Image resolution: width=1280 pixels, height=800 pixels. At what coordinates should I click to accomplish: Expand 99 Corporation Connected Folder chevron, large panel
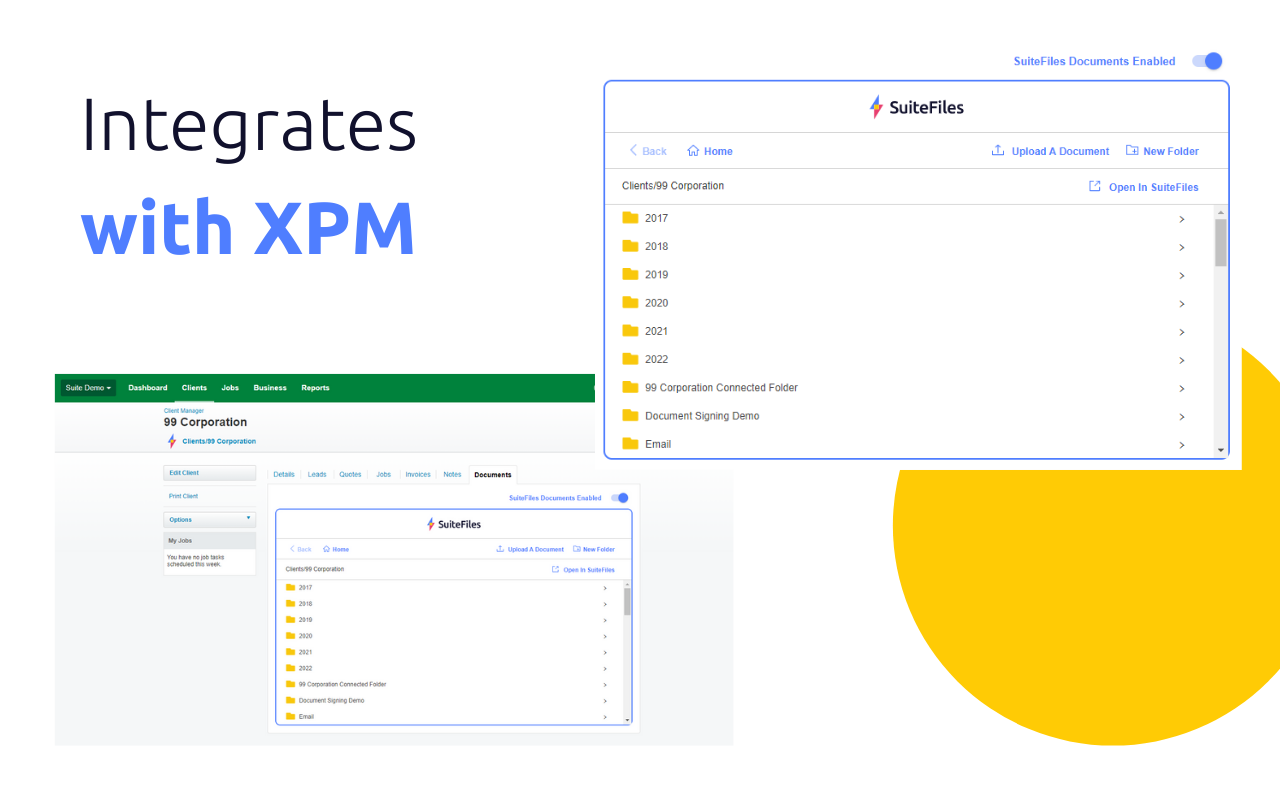click(1182, 388)
